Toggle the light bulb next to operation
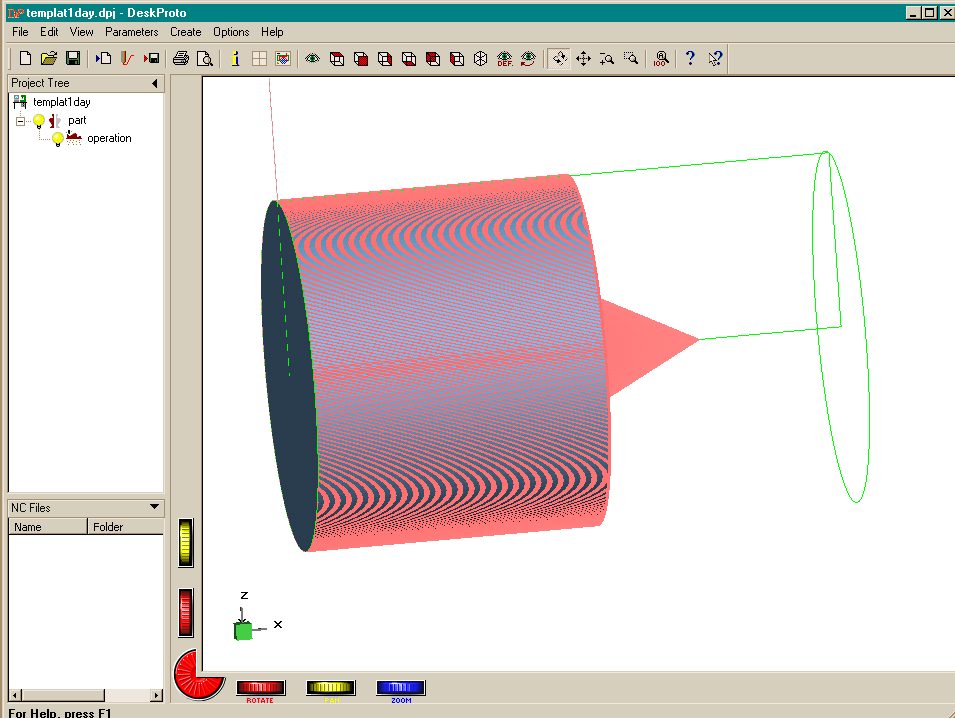Viewport: 955px width, 718px height. point(58,139)
